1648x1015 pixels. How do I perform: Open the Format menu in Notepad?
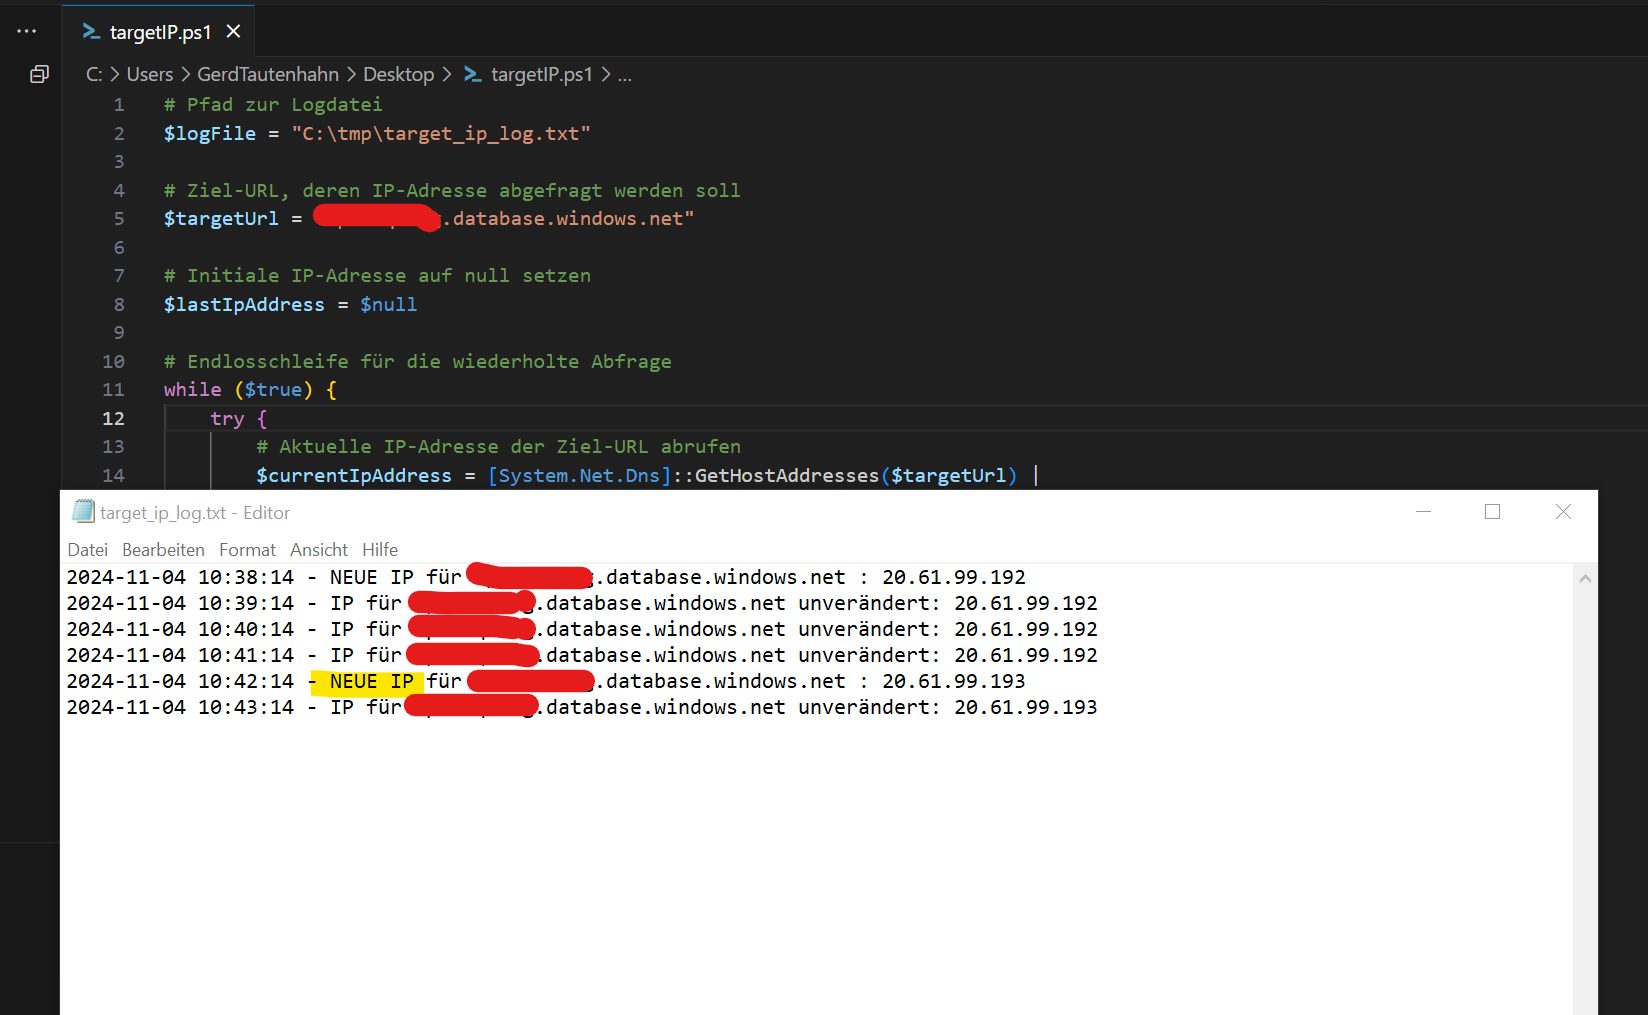[247, 550]
